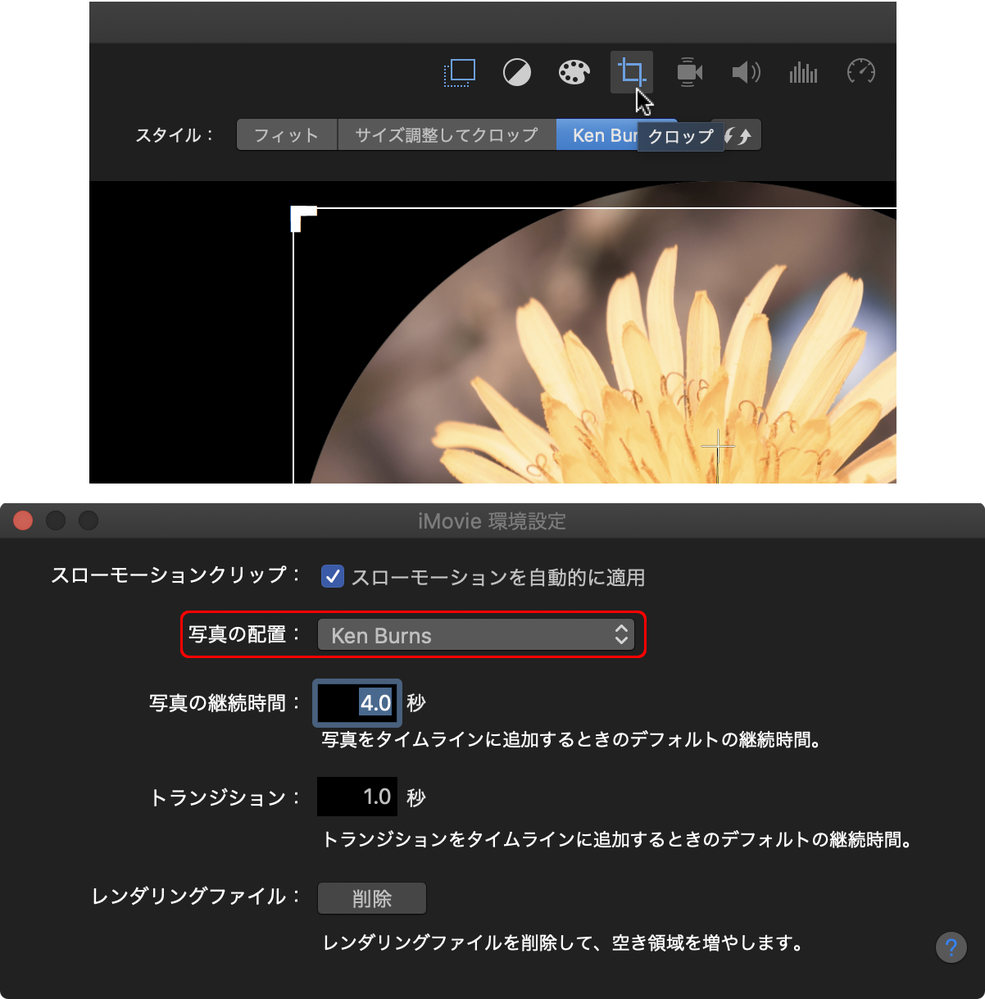
Task: Open iMovie help via the question mark icon
Action: pos(951,947)
